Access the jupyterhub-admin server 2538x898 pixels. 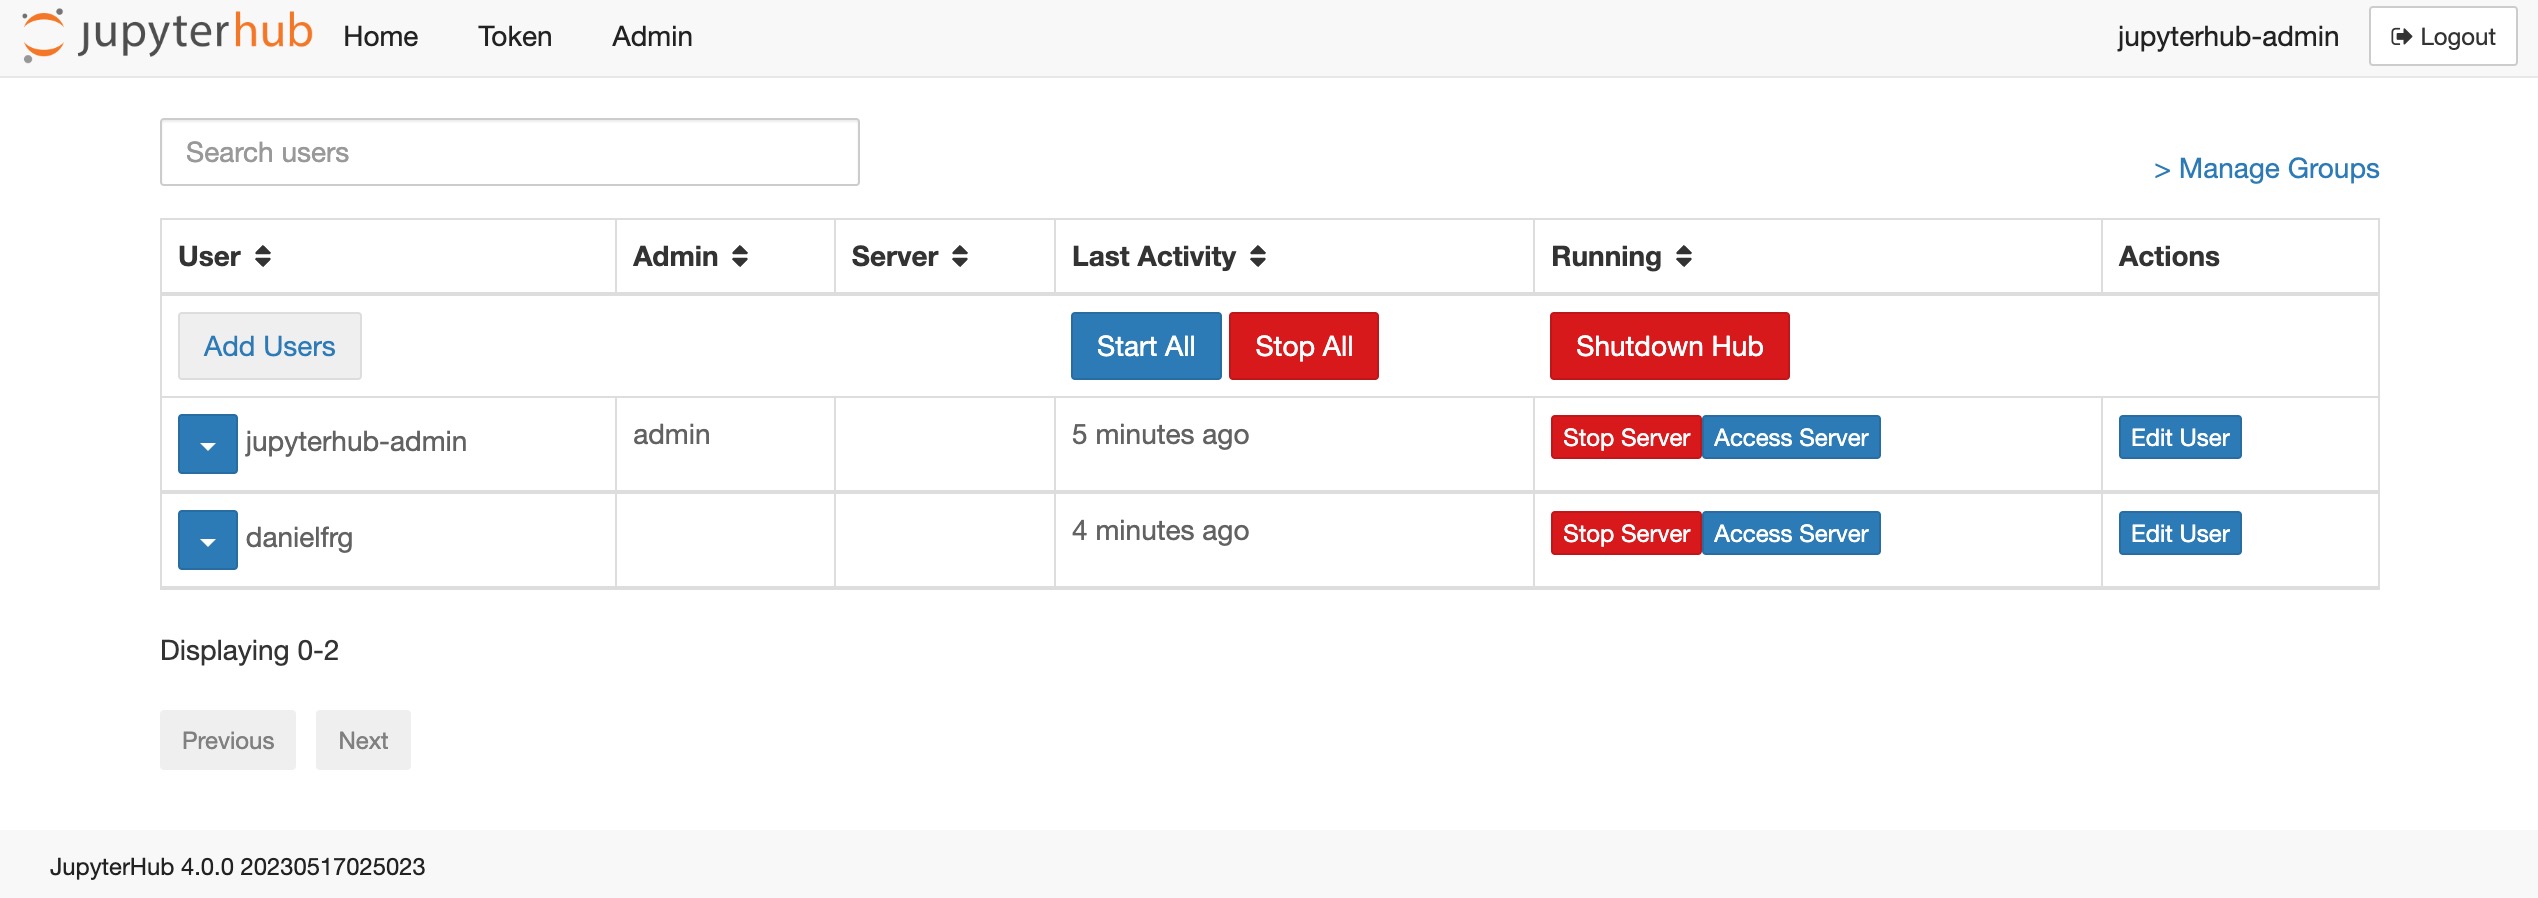coord(1791,437)
